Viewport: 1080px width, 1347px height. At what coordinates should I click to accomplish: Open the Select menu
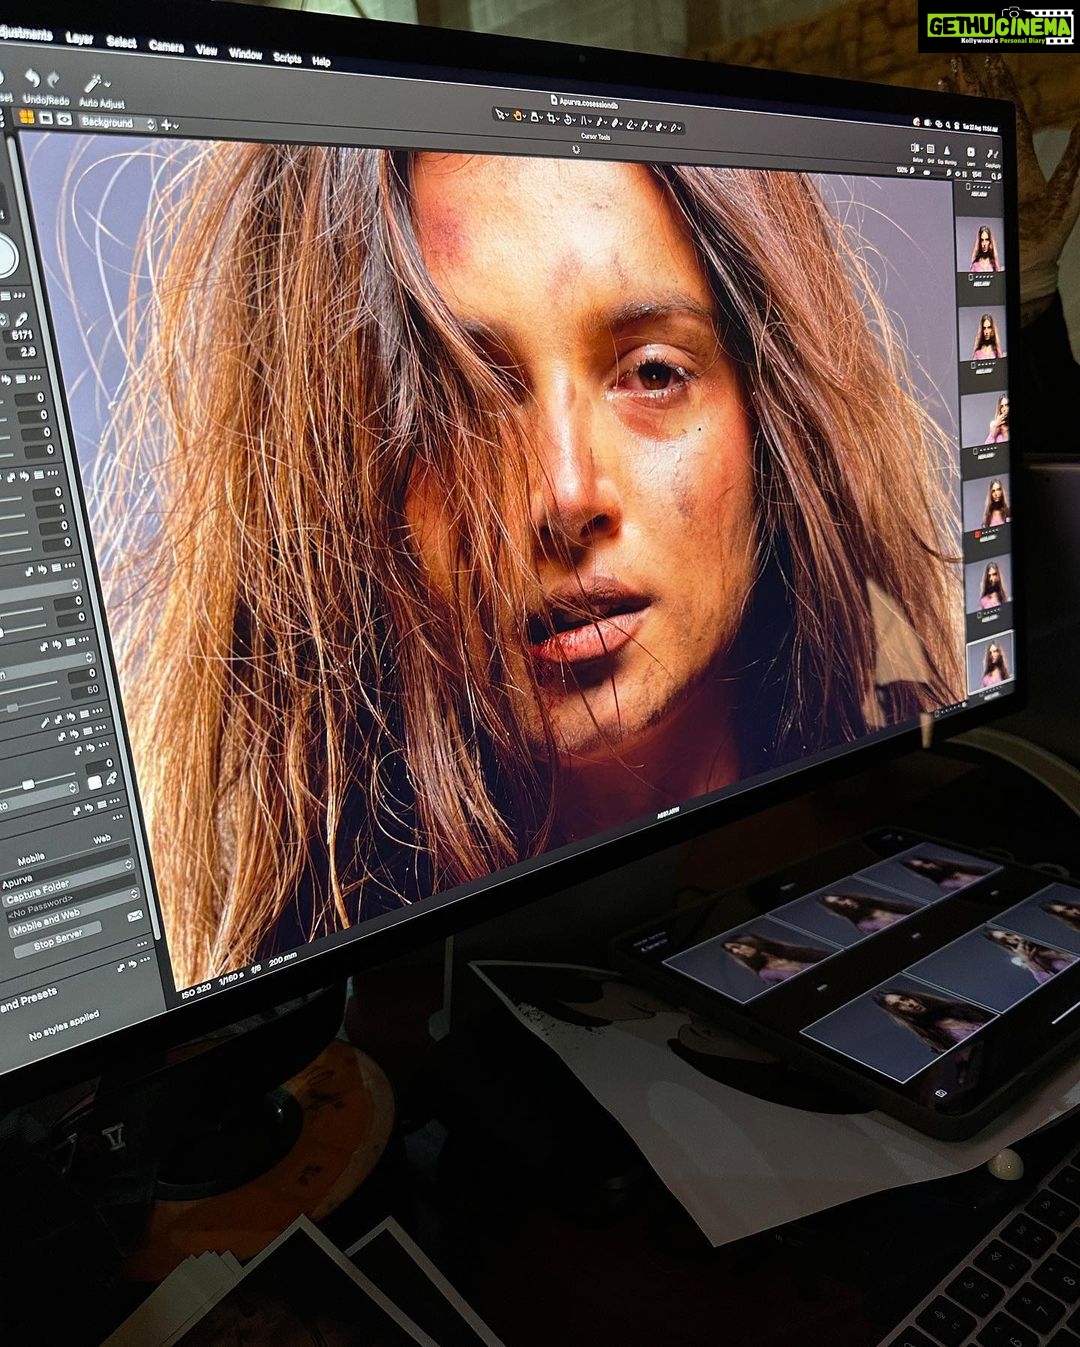[121, 42]
